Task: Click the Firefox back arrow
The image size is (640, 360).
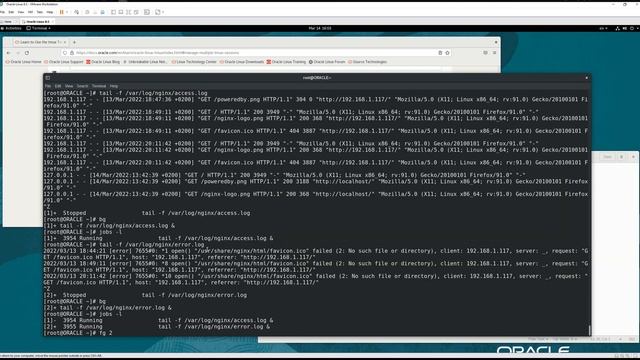Action: [x=8, y=53]
